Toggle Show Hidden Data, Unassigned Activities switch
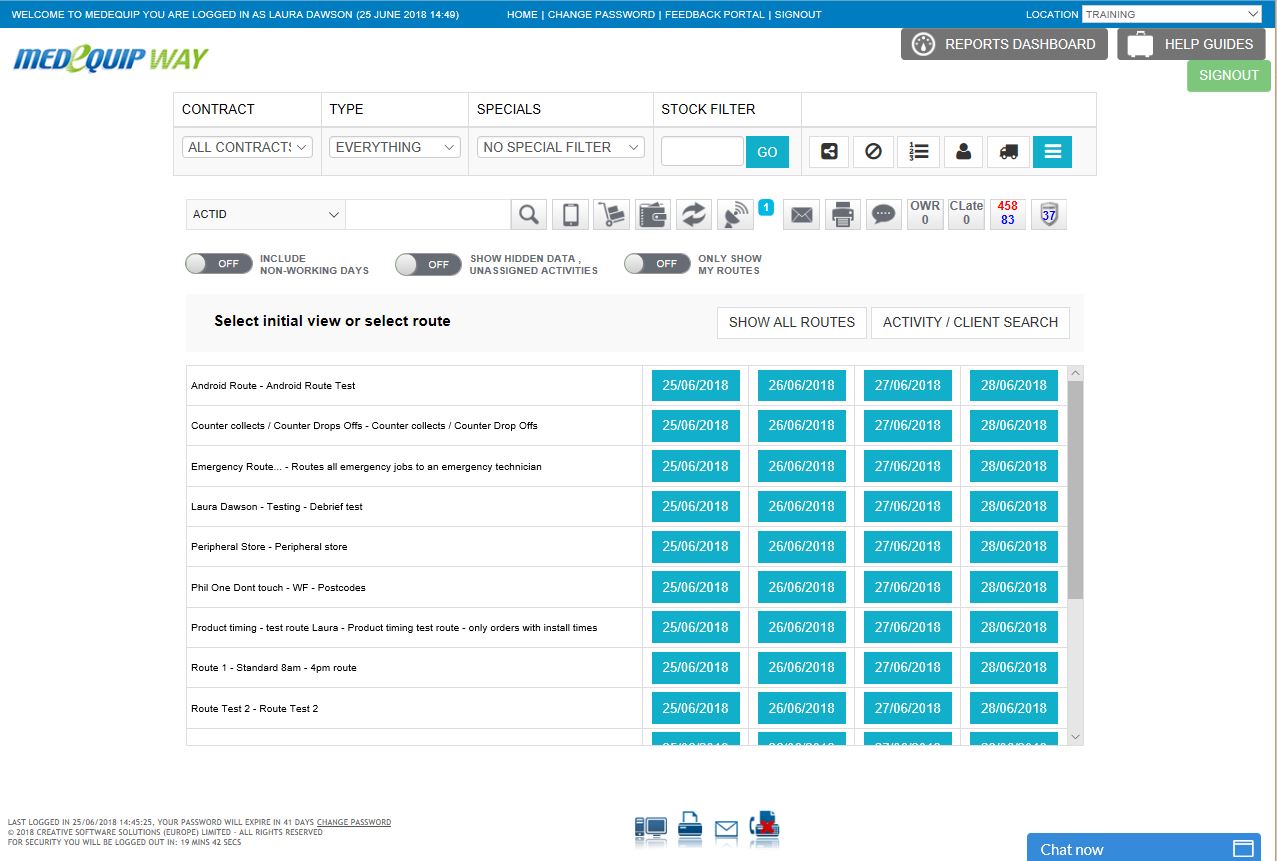The height and width of the screenshot is (861, 1277). coord(428,264)
